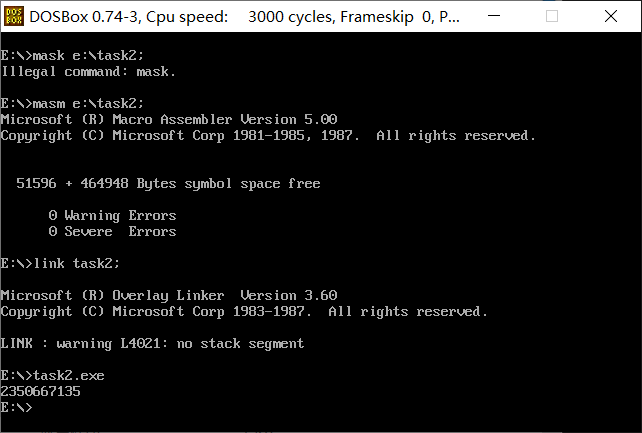Click the 'task2.exe' command line

tap(52, 376)
